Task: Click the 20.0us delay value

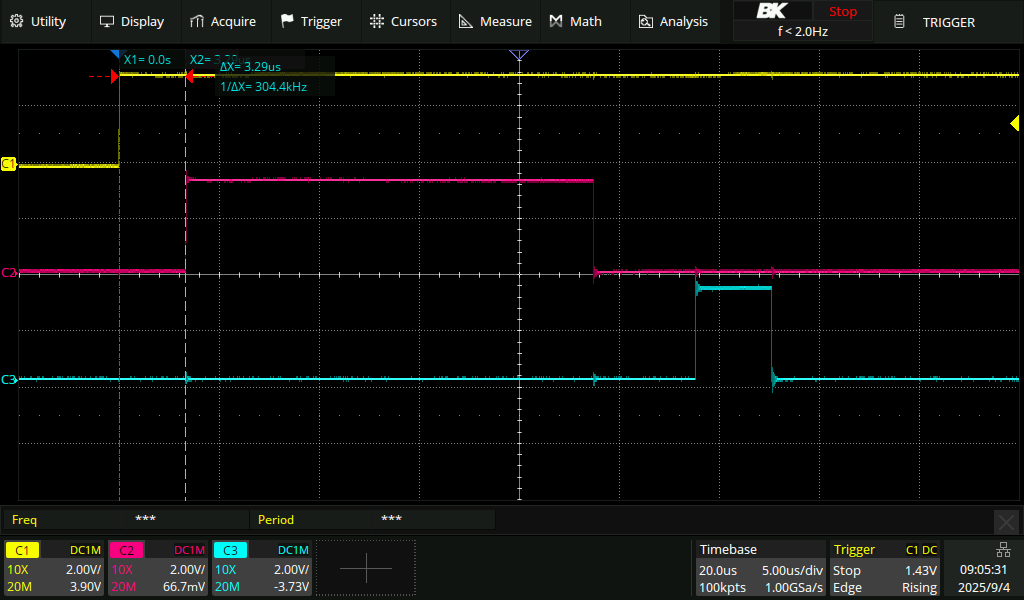Action: coord(718,570)
